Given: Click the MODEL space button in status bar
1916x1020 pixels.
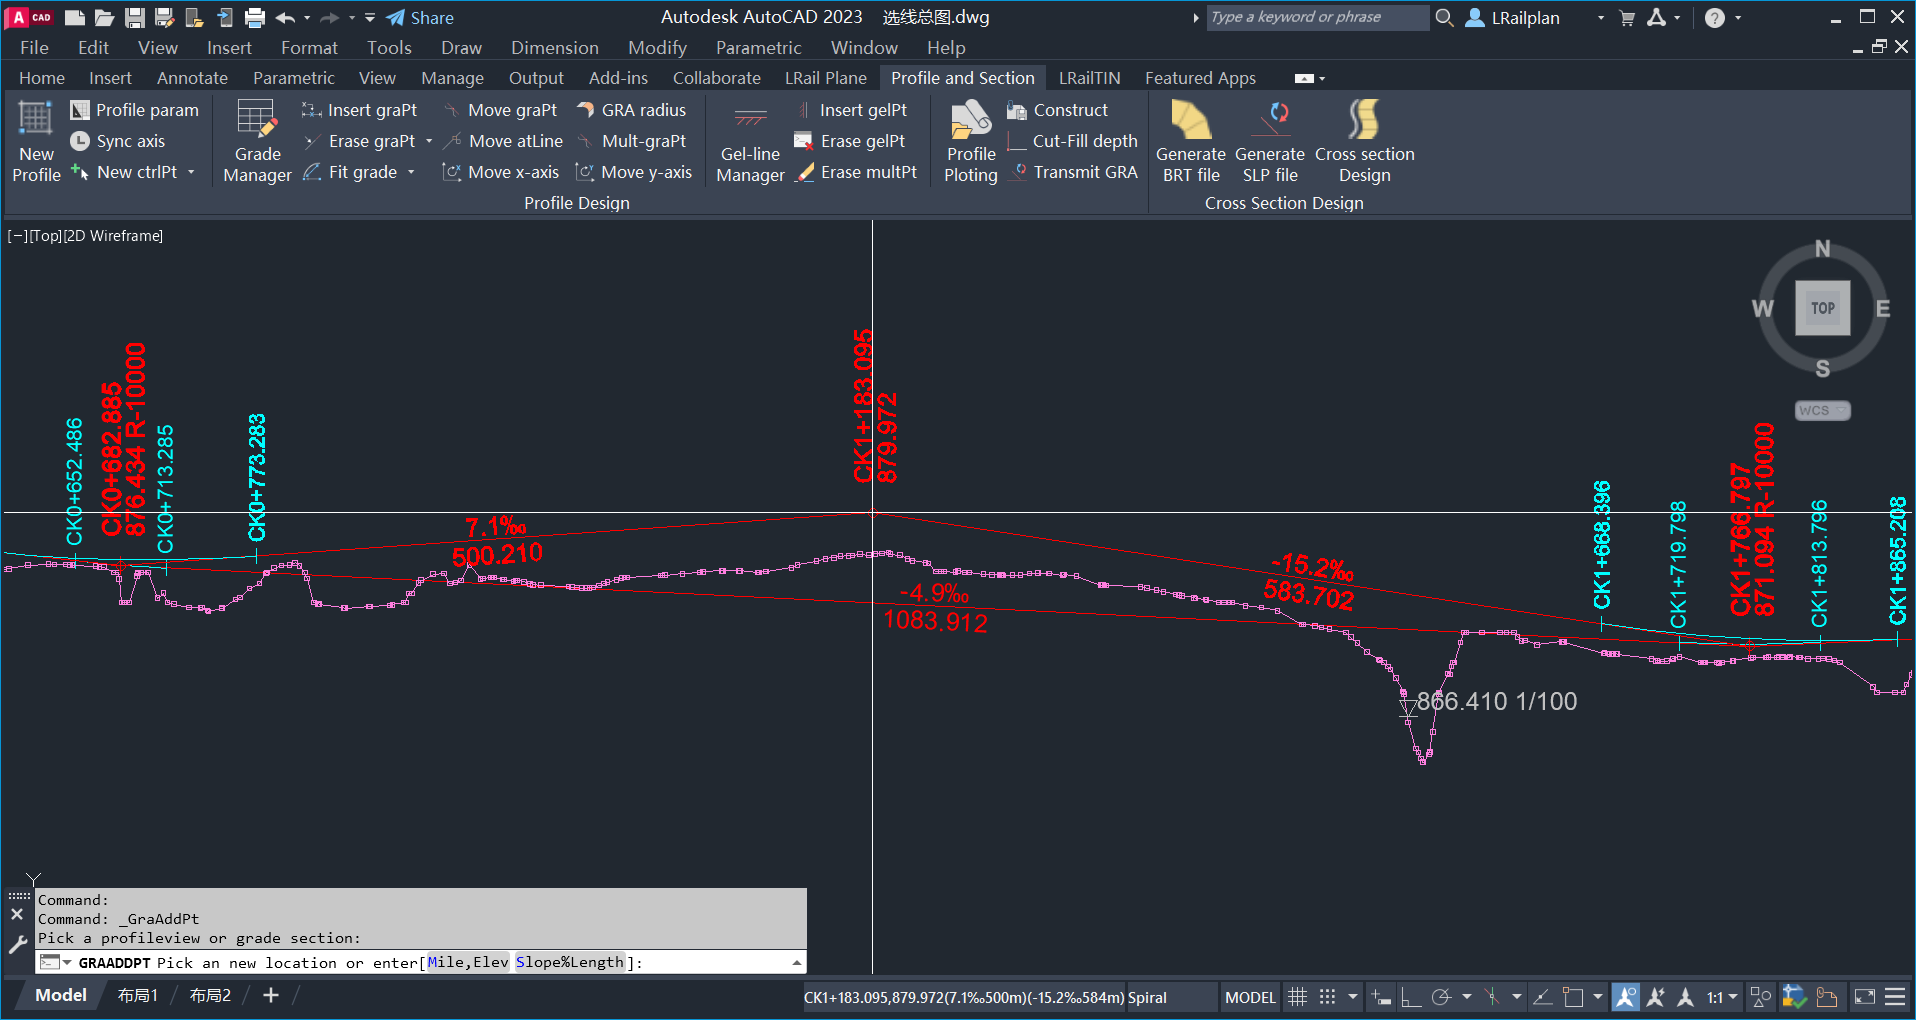Looking at the screenshot, I should [x=1250, y=997].
